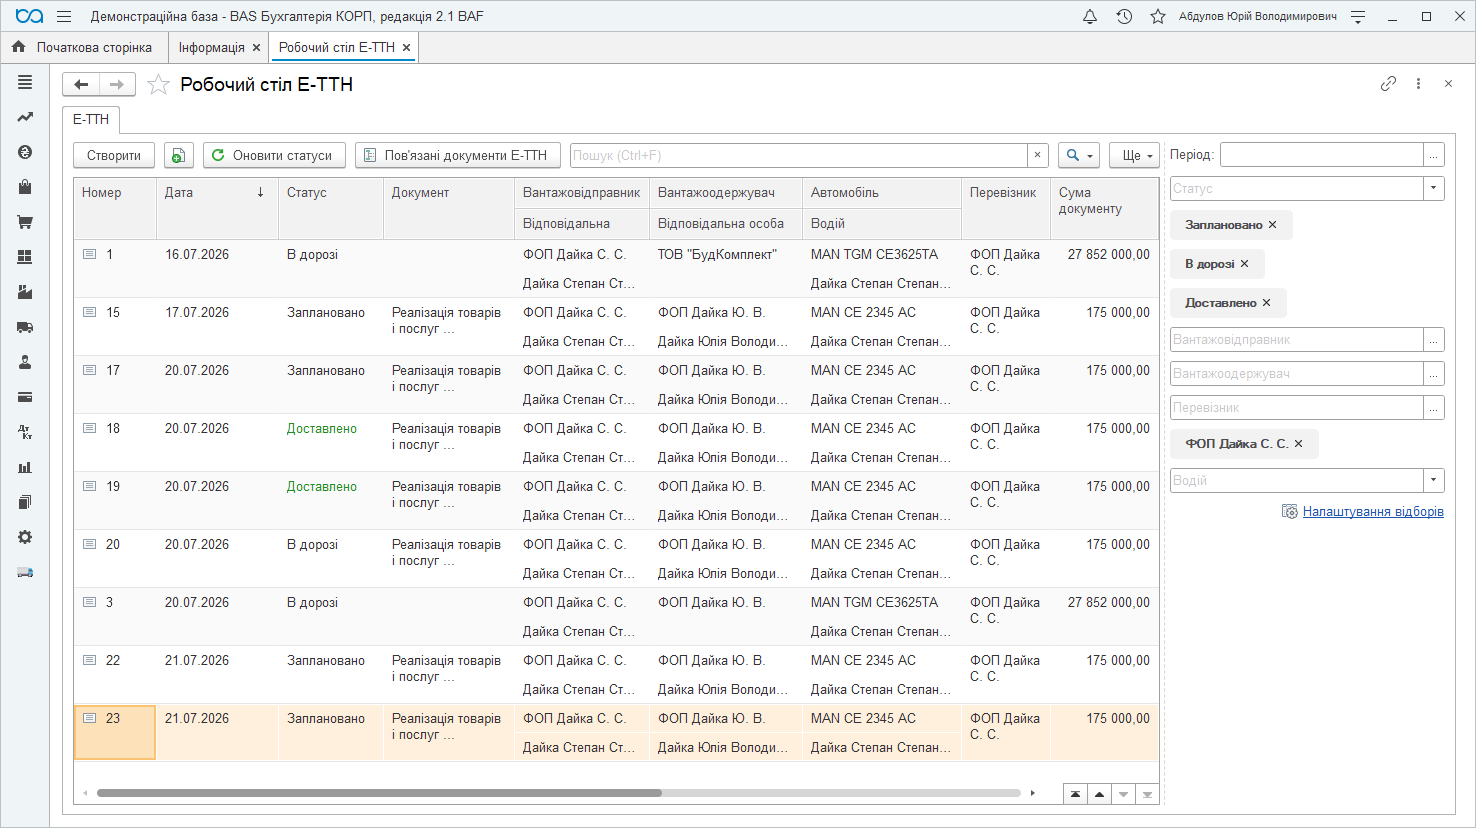Open the Налаштування відборів link

click(1373, 512)
